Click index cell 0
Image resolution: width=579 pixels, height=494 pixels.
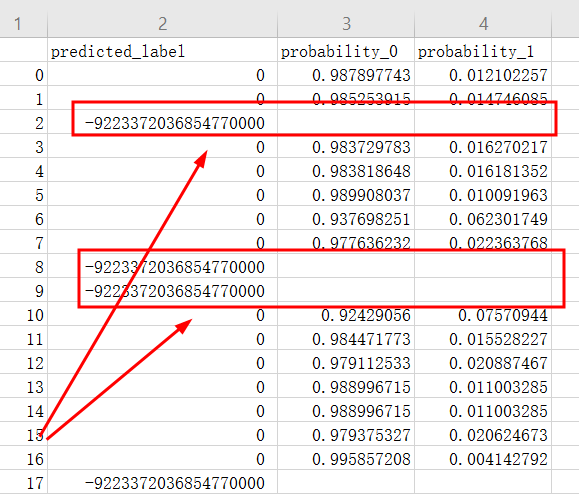point(24,75)
